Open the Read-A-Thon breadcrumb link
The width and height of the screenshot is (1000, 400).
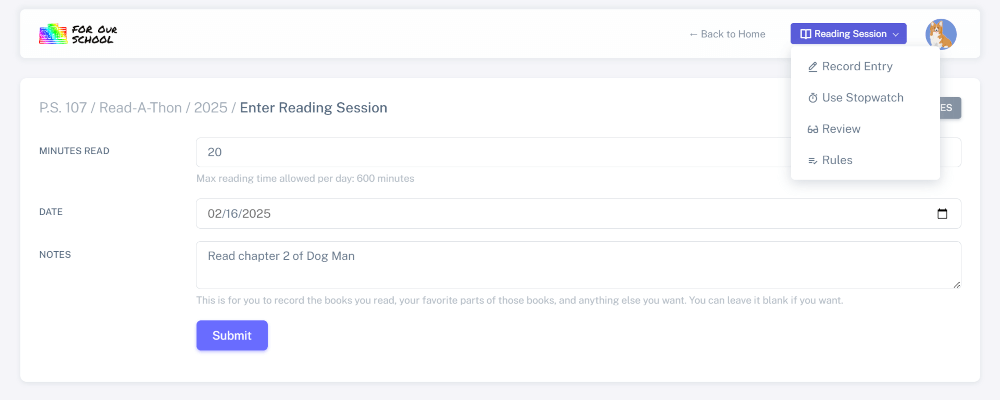tap(140, 108)
